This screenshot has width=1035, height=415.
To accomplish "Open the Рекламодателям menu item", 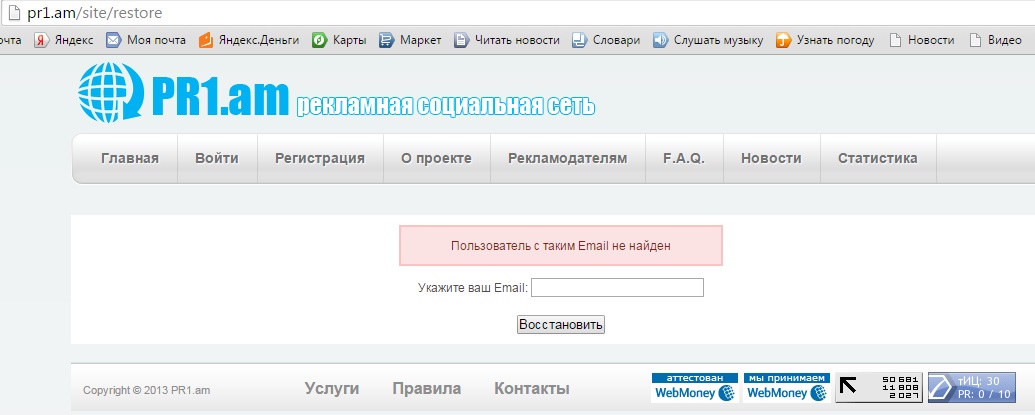I will pyautogui.click(x=568, y=158).
